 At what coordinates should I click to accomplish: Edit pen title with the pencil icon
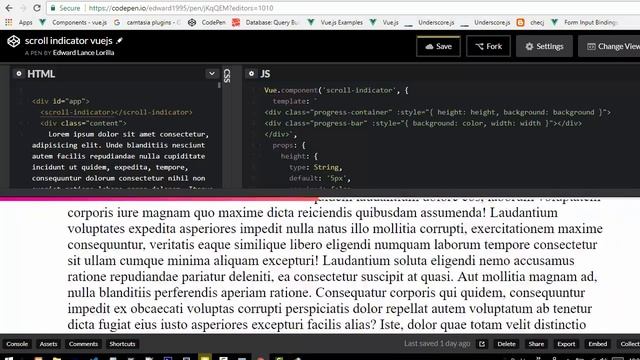(119, 40)
